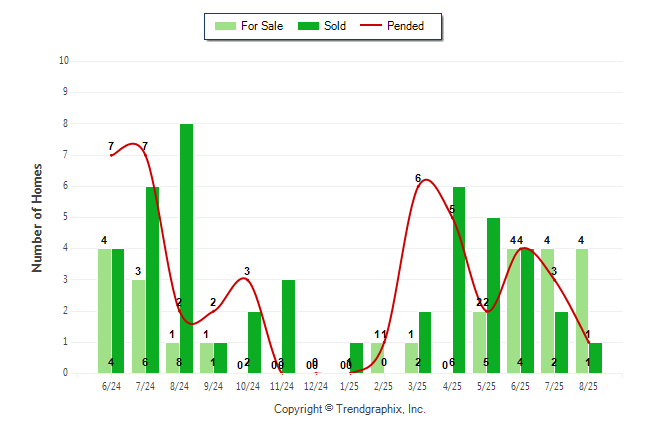Click the 7/25 For Sale light bar
The image size is (646, 434).
point(548,311)
